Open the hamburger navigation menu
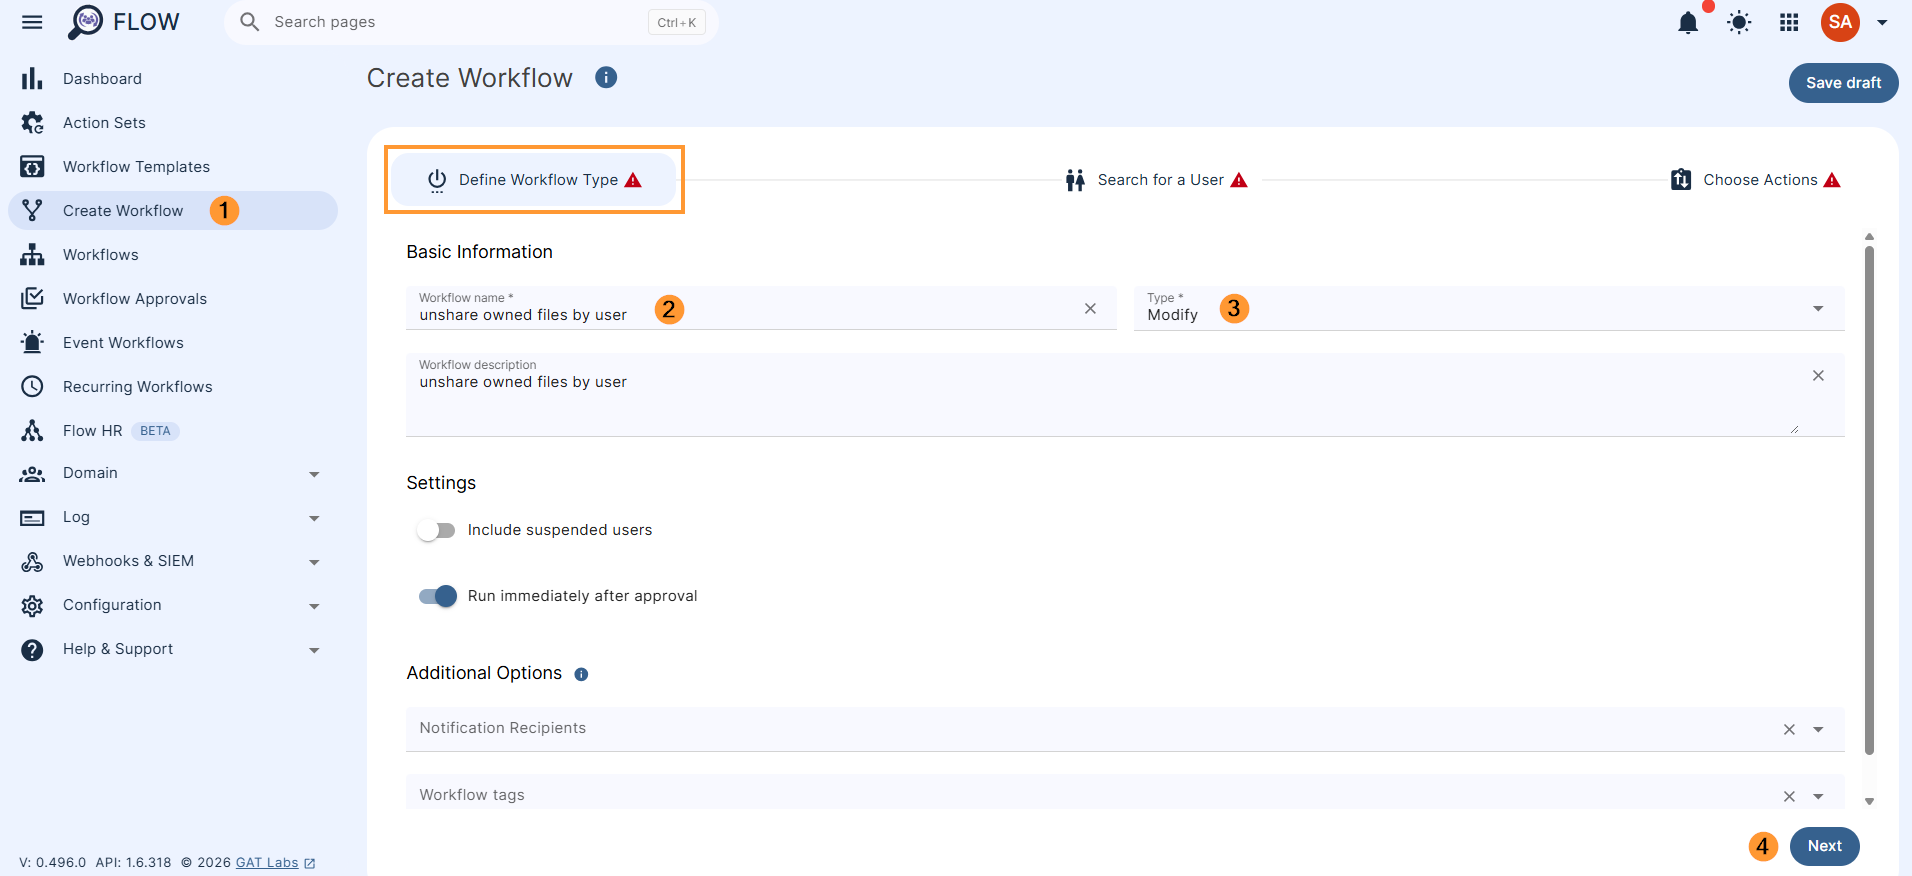The width and height of the screenshot is (1912, 876). [32, 22]
